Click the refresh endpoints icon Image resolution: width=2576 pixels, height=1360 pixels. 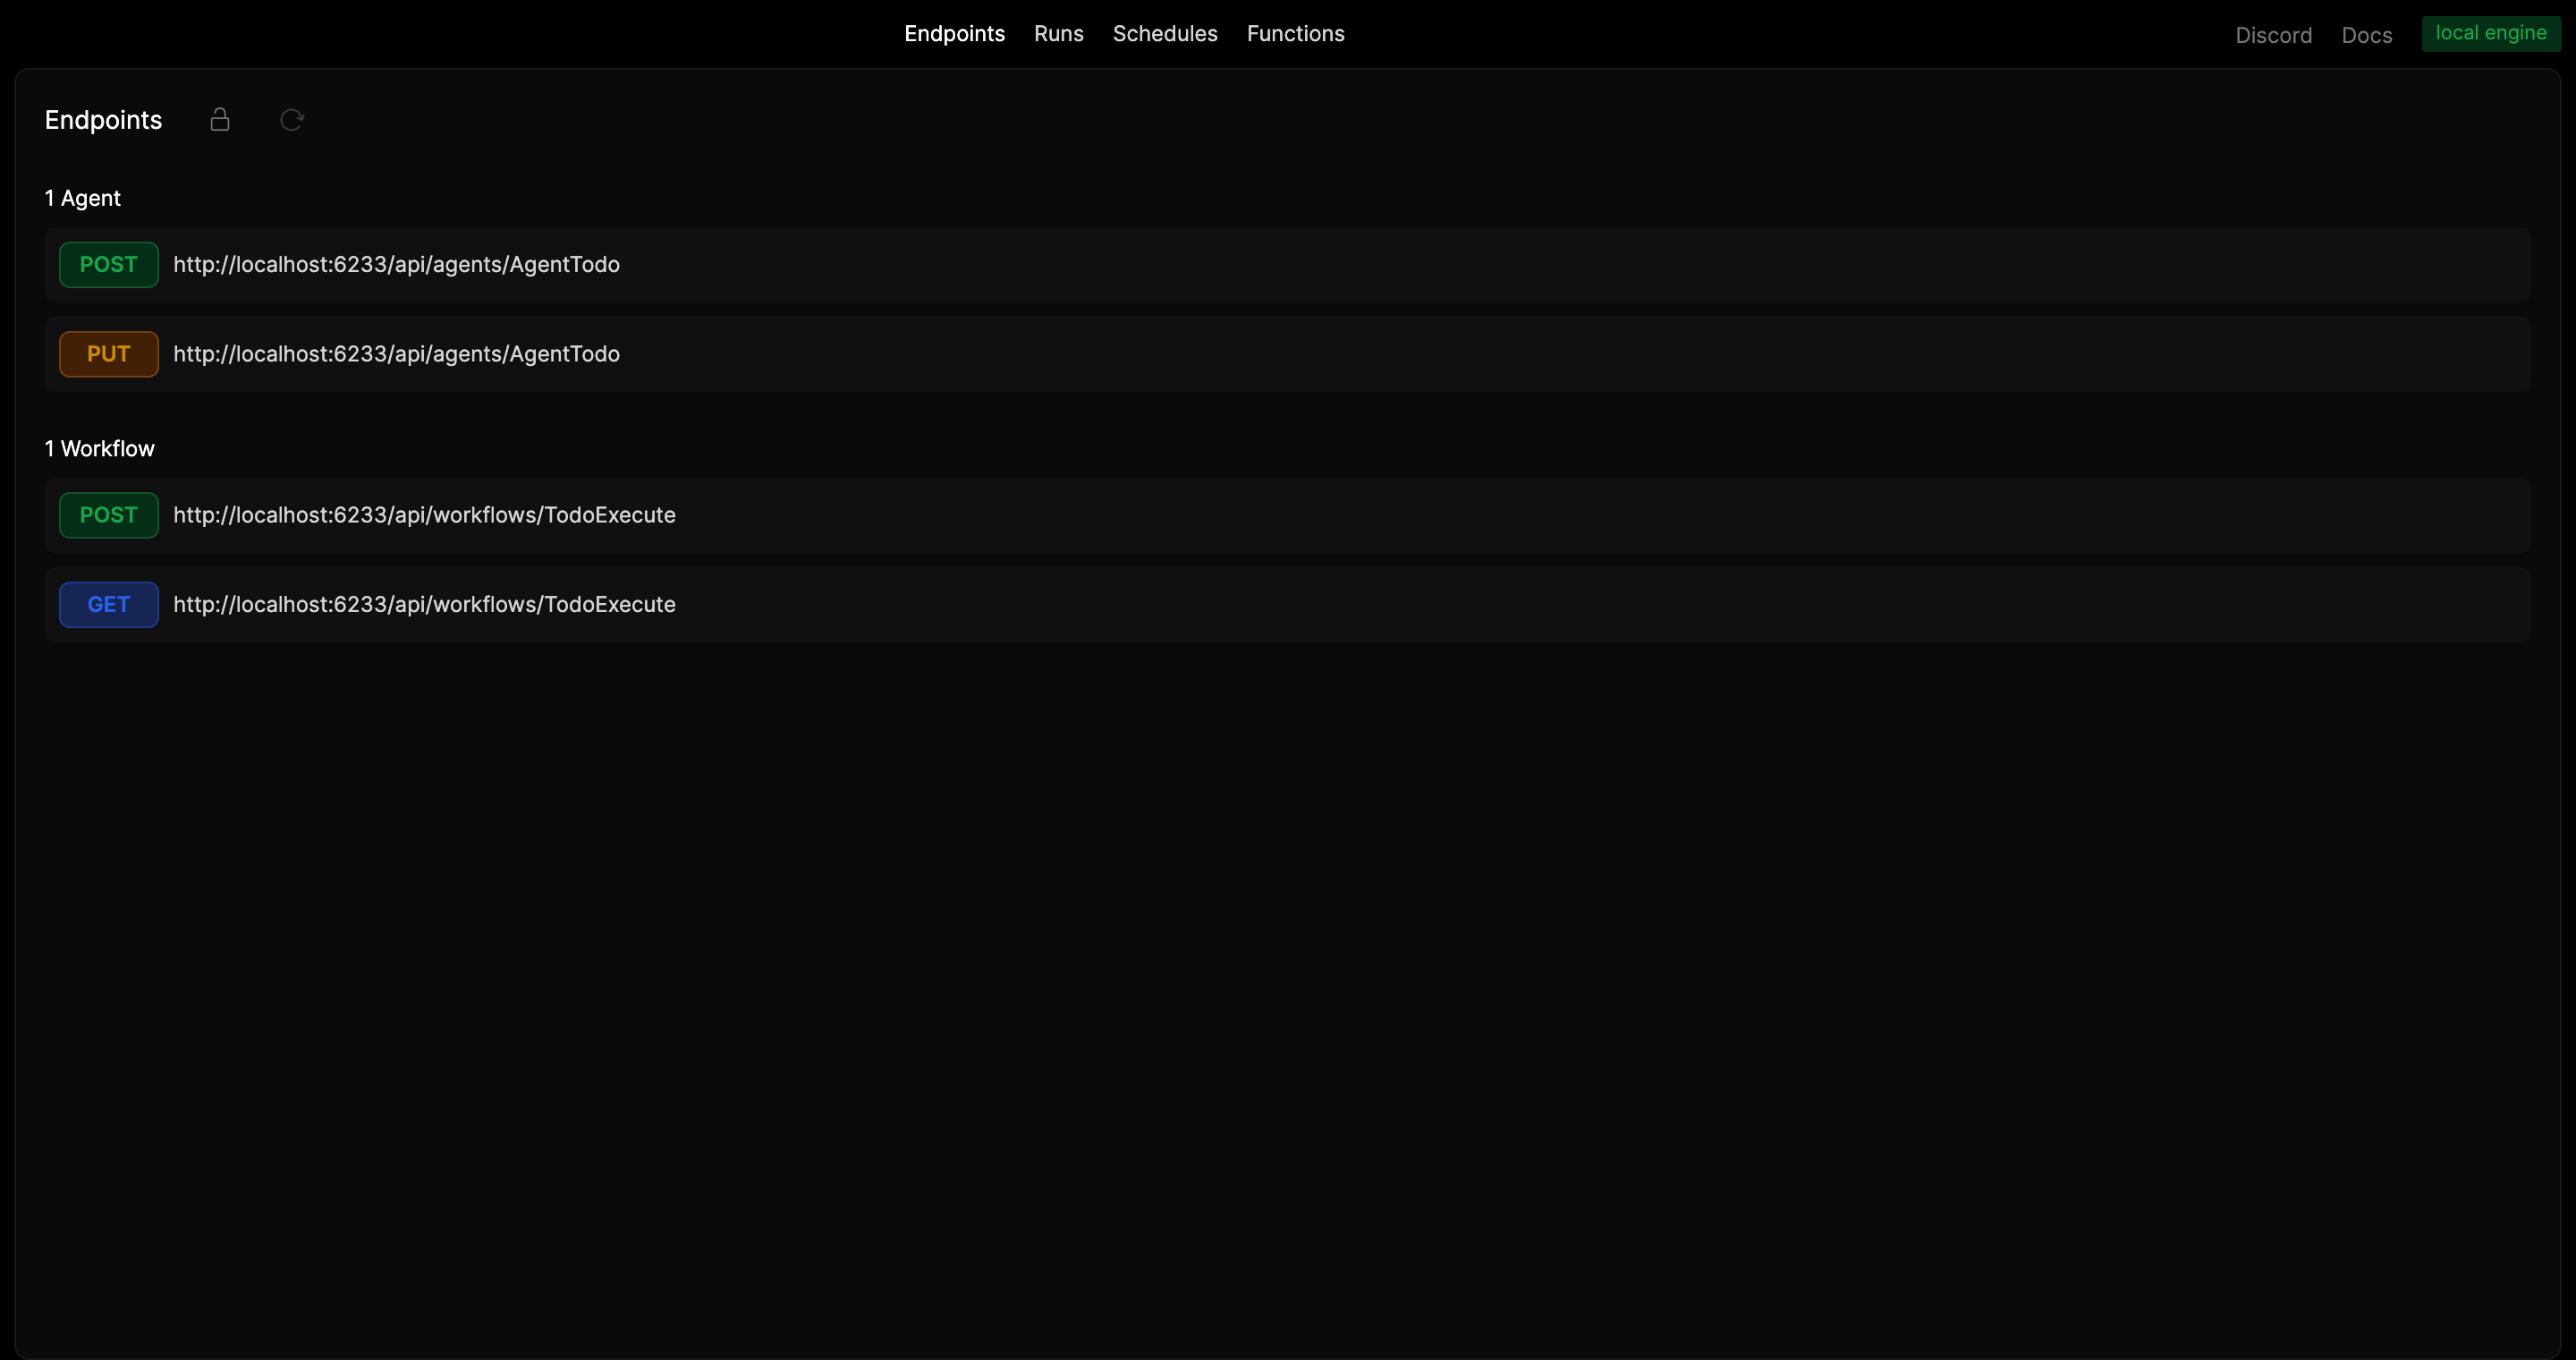coord(292,120)
